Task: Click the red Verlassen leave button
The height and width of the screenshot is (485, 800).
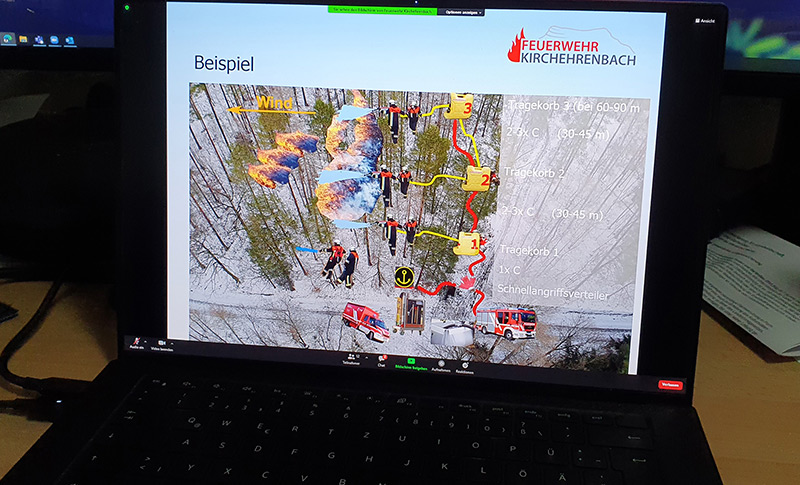Action: click(x=670, y=385)
